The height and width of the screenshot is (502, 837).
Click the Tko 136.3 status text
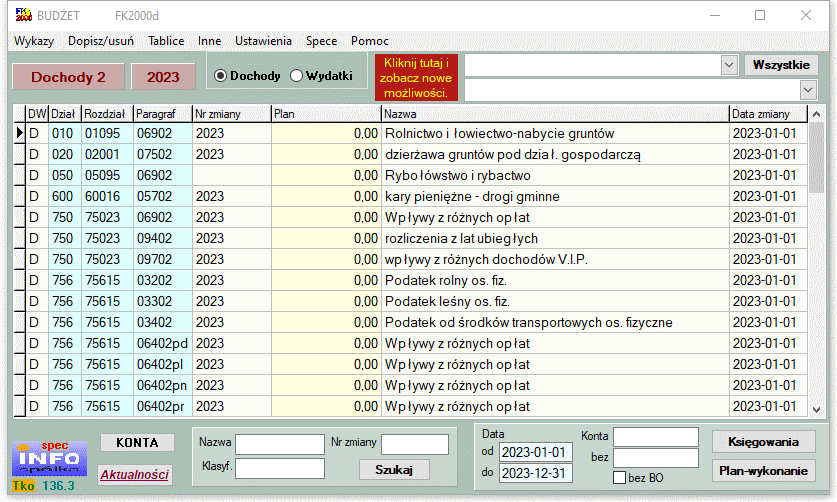[44, 485]
